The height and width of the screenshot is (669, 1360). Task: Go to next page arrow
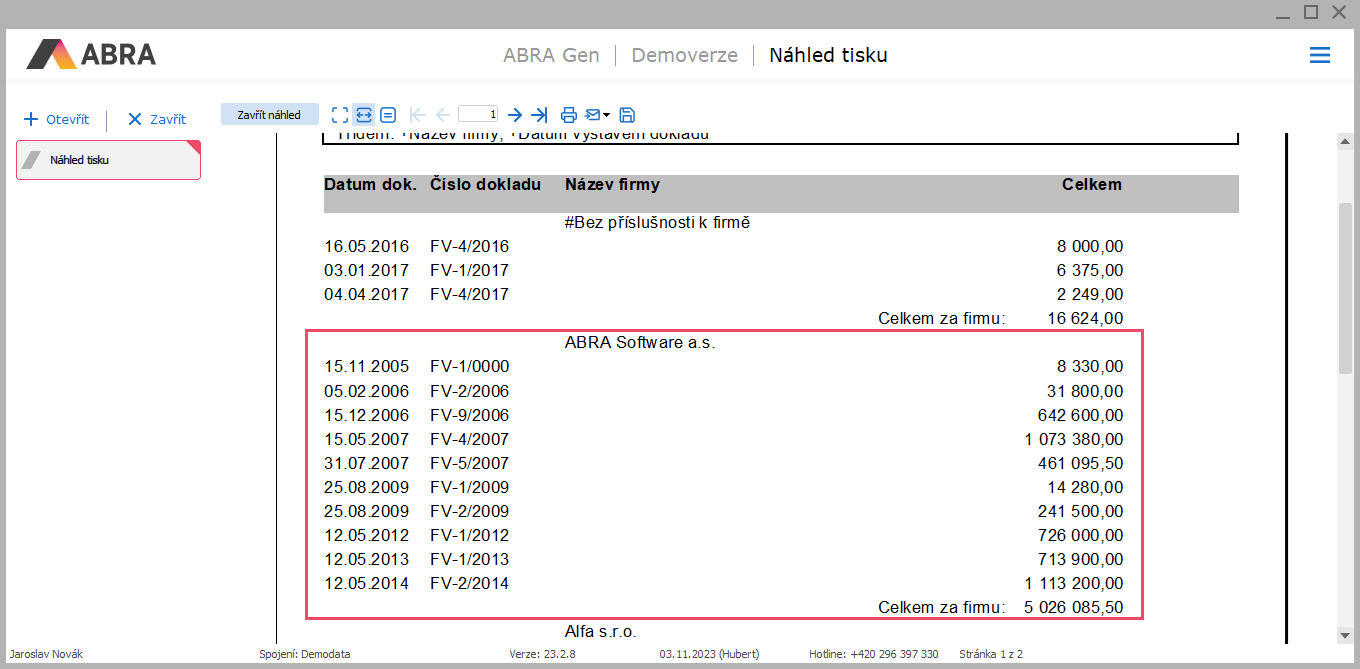click(515, 115)
